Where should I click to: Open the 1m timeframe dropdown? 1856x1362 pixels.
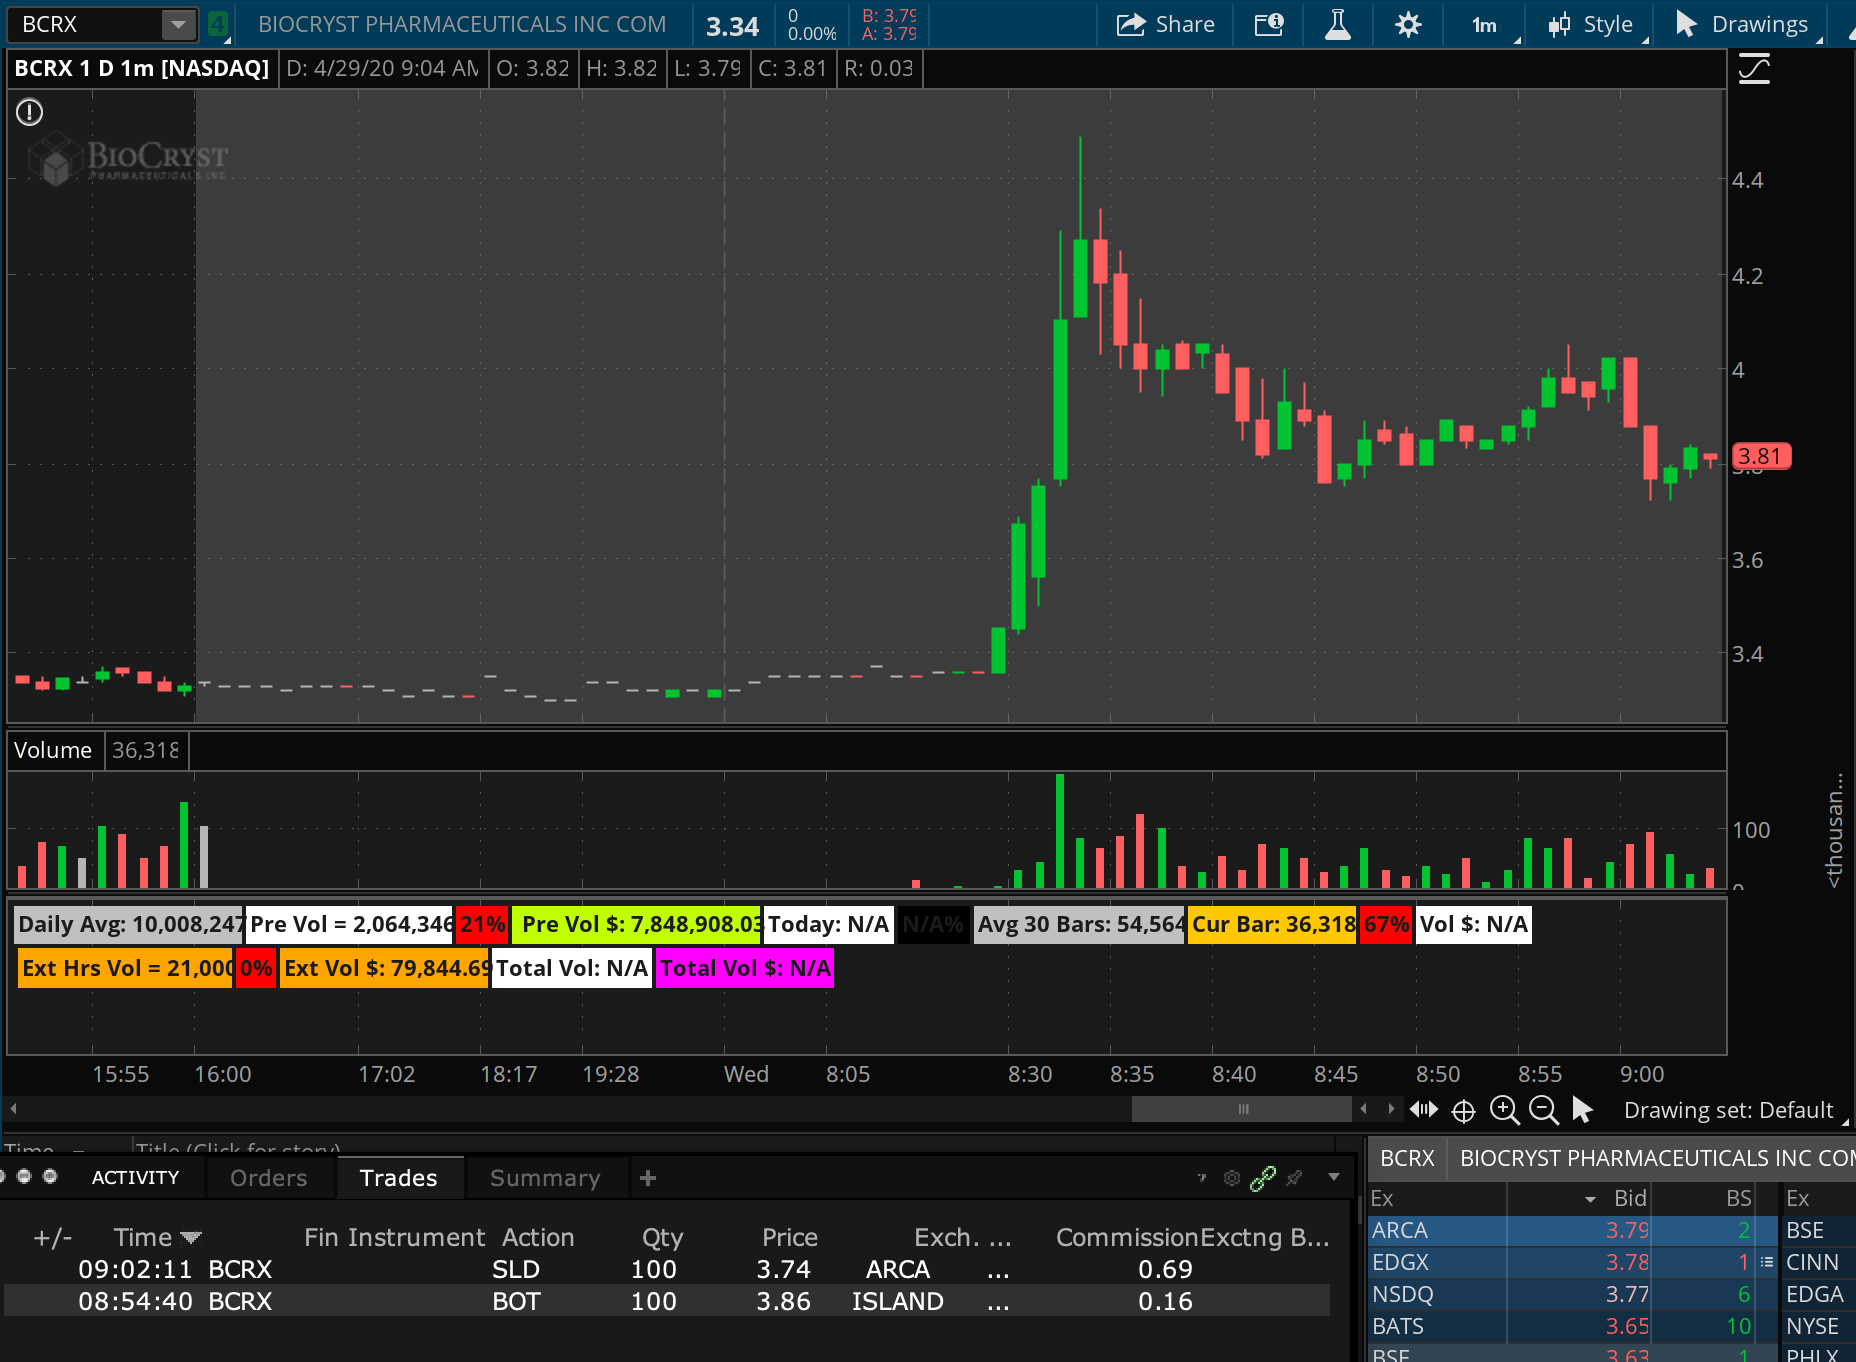1486,24
